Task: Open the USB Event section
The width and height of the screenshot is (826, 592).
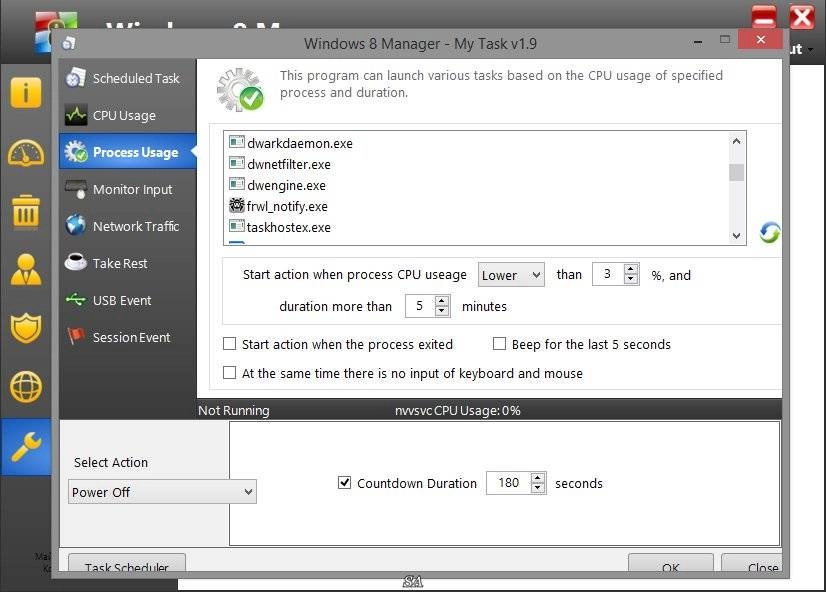Action: pos(127,300)
